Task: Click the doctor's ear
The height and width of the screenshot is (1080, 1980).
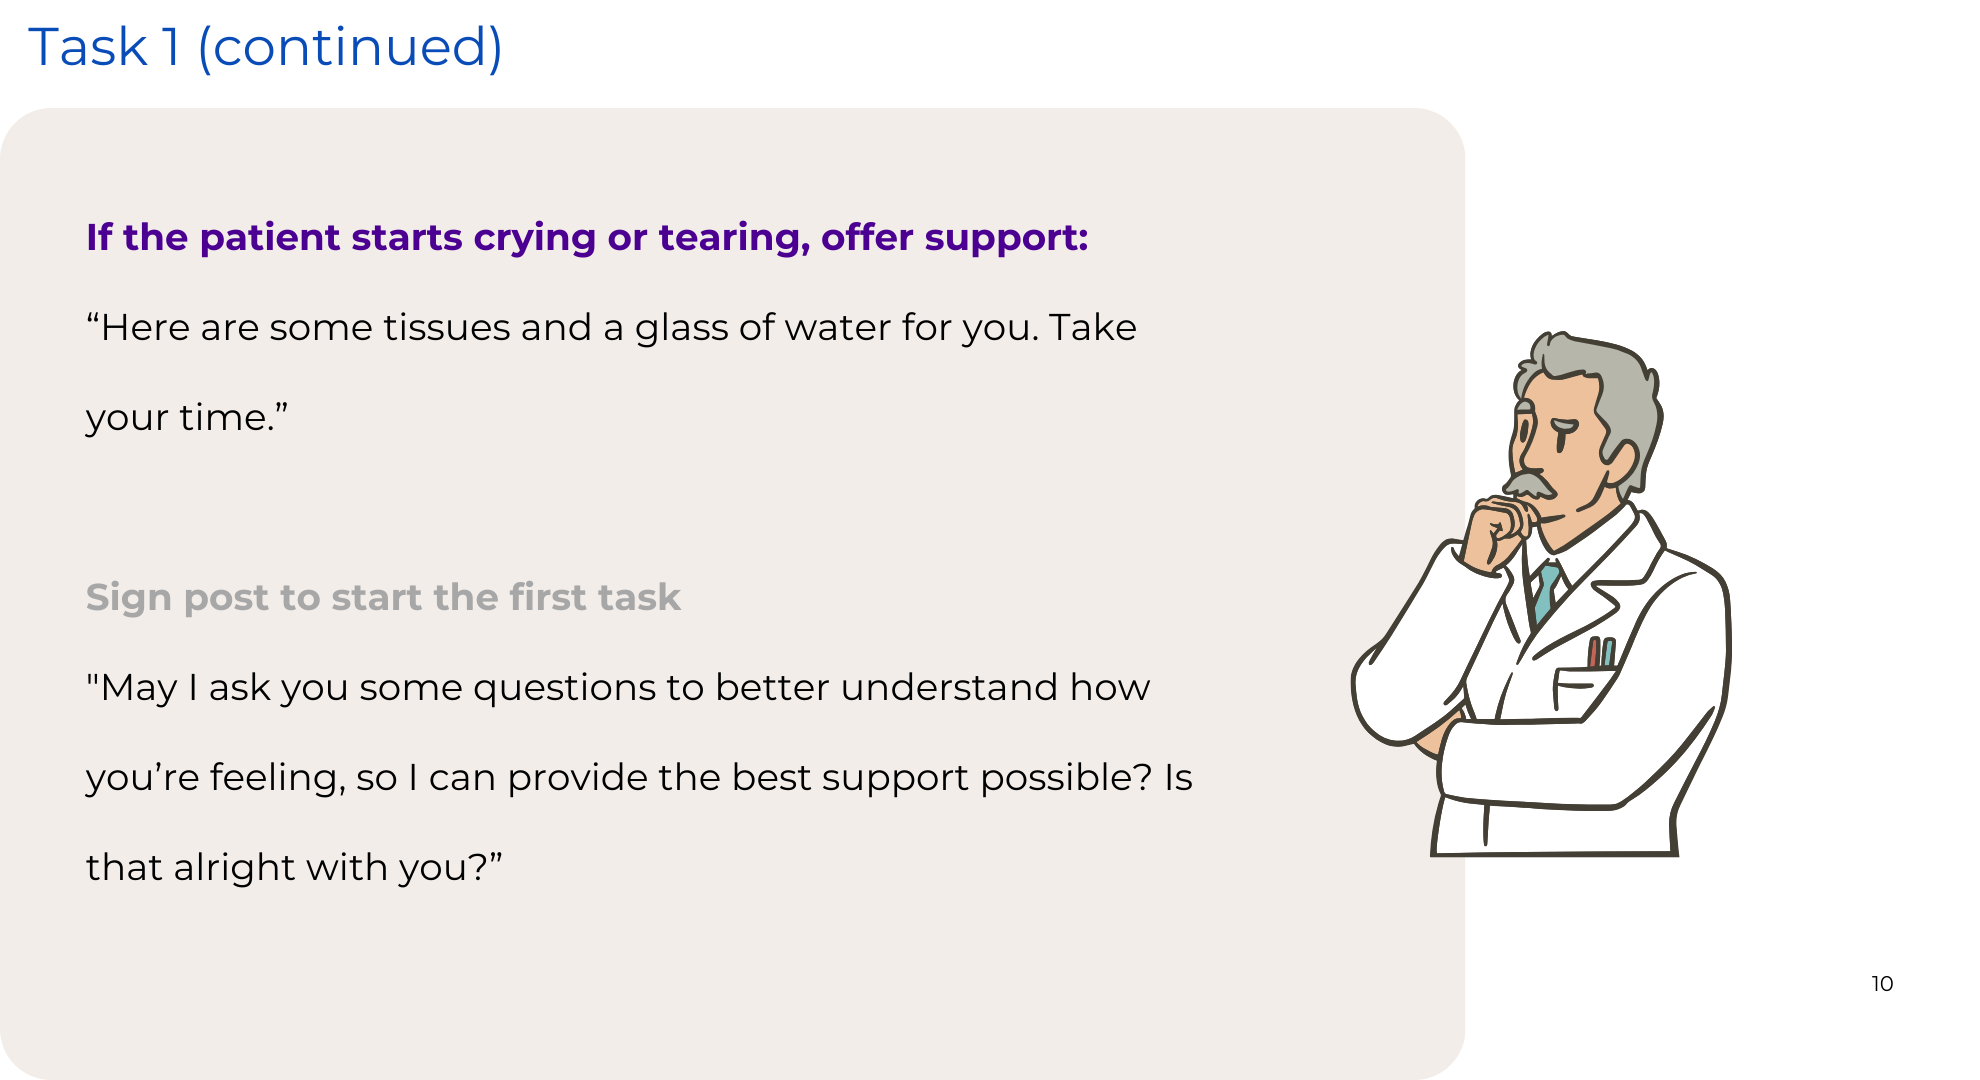Action: coord(1620,463)
